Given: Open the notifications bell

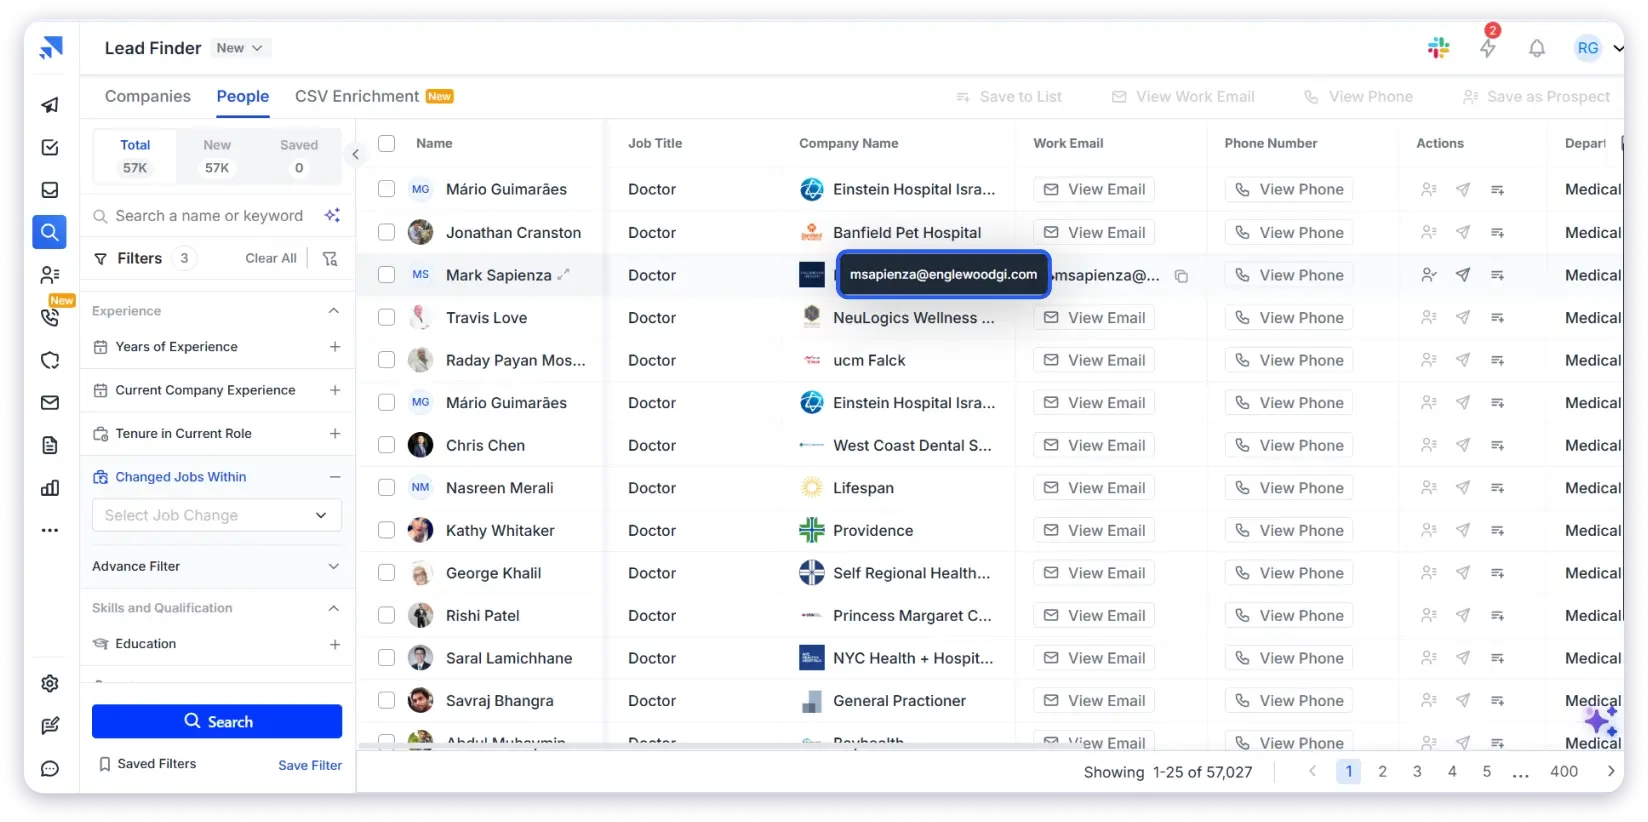Looking at the screenshot, I should pos(1537,48).
